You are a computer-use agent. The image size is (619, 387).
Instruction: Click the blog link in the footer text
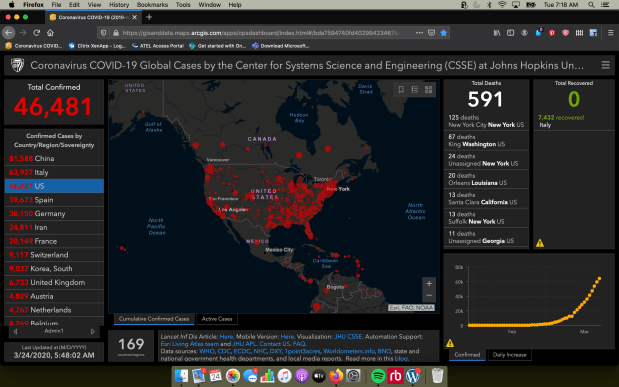click(401, 359)
